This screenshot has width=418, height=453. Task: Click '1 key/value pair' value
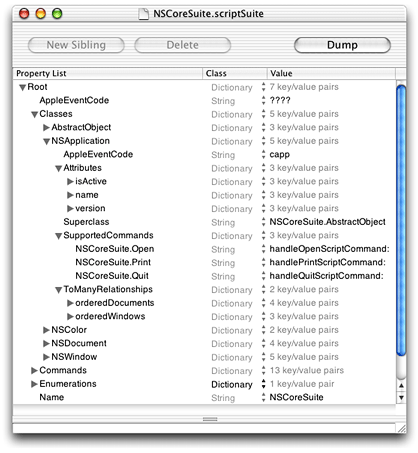(x=302, y=384)
